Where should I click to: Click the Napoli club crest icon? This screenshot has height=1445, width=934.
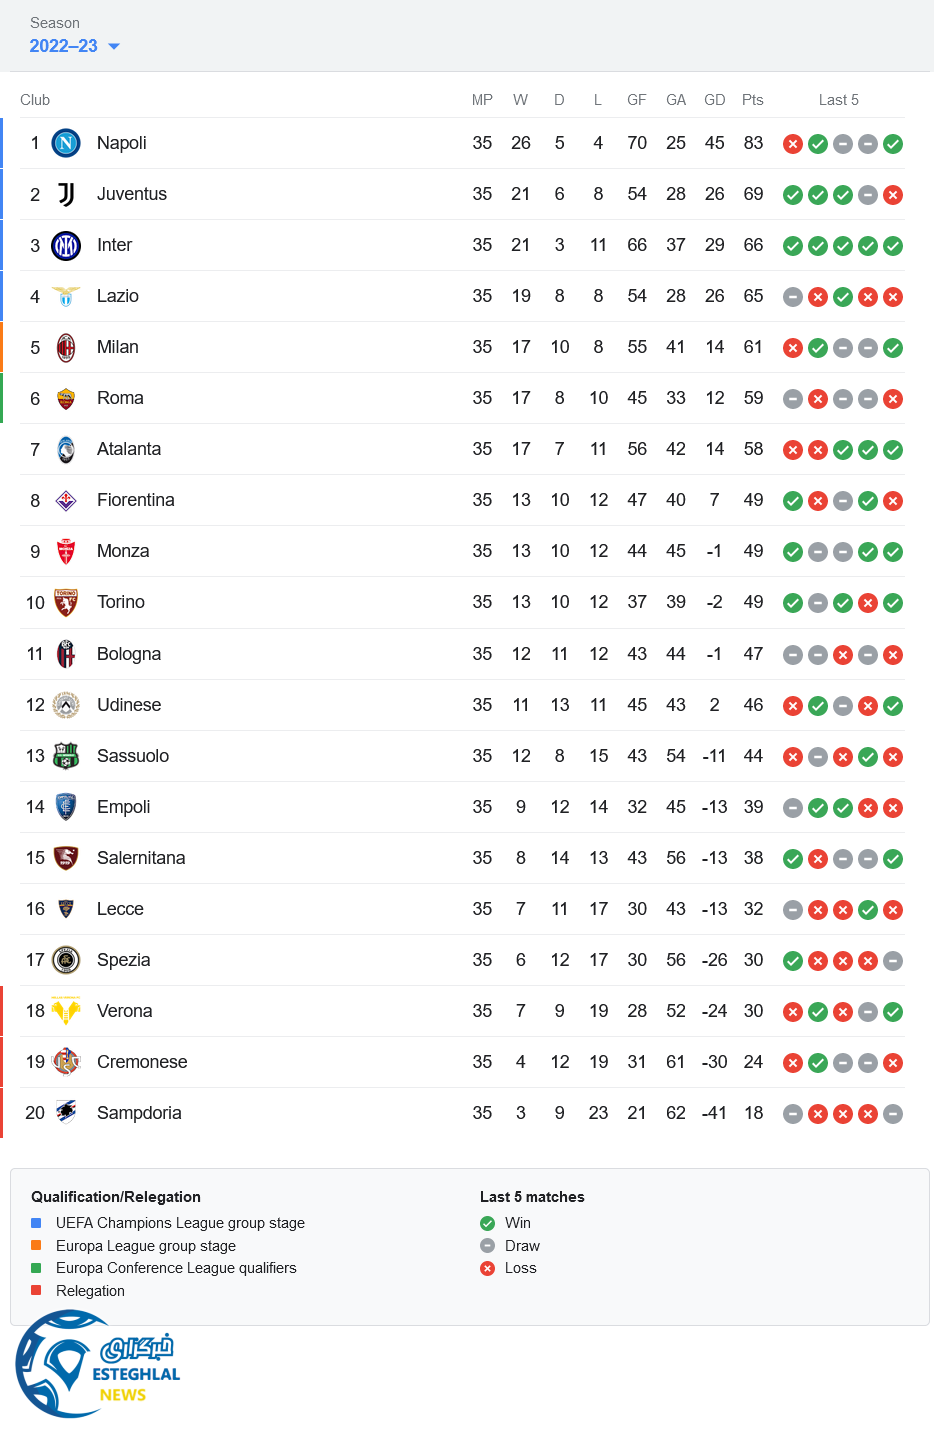66,143
